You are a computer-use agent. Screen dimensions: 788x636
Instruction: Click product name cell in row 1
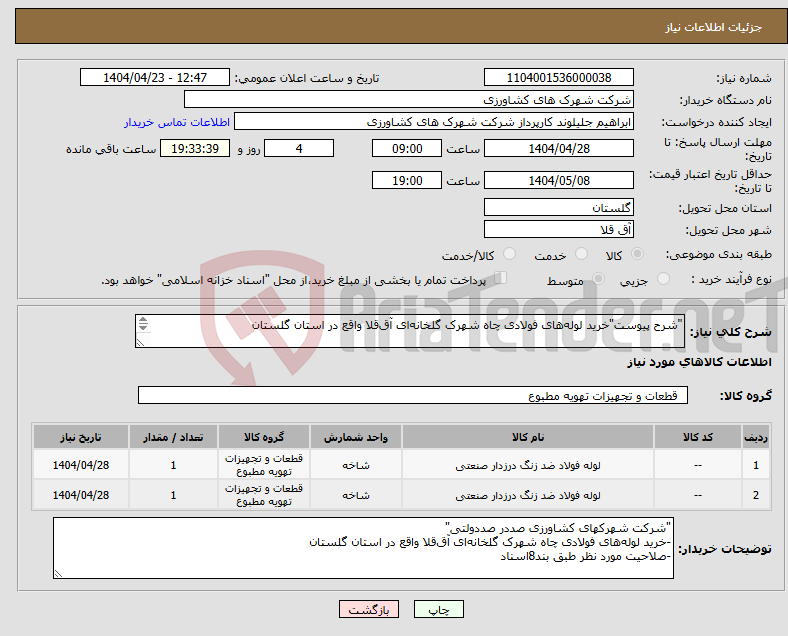(x=528, y=465)
